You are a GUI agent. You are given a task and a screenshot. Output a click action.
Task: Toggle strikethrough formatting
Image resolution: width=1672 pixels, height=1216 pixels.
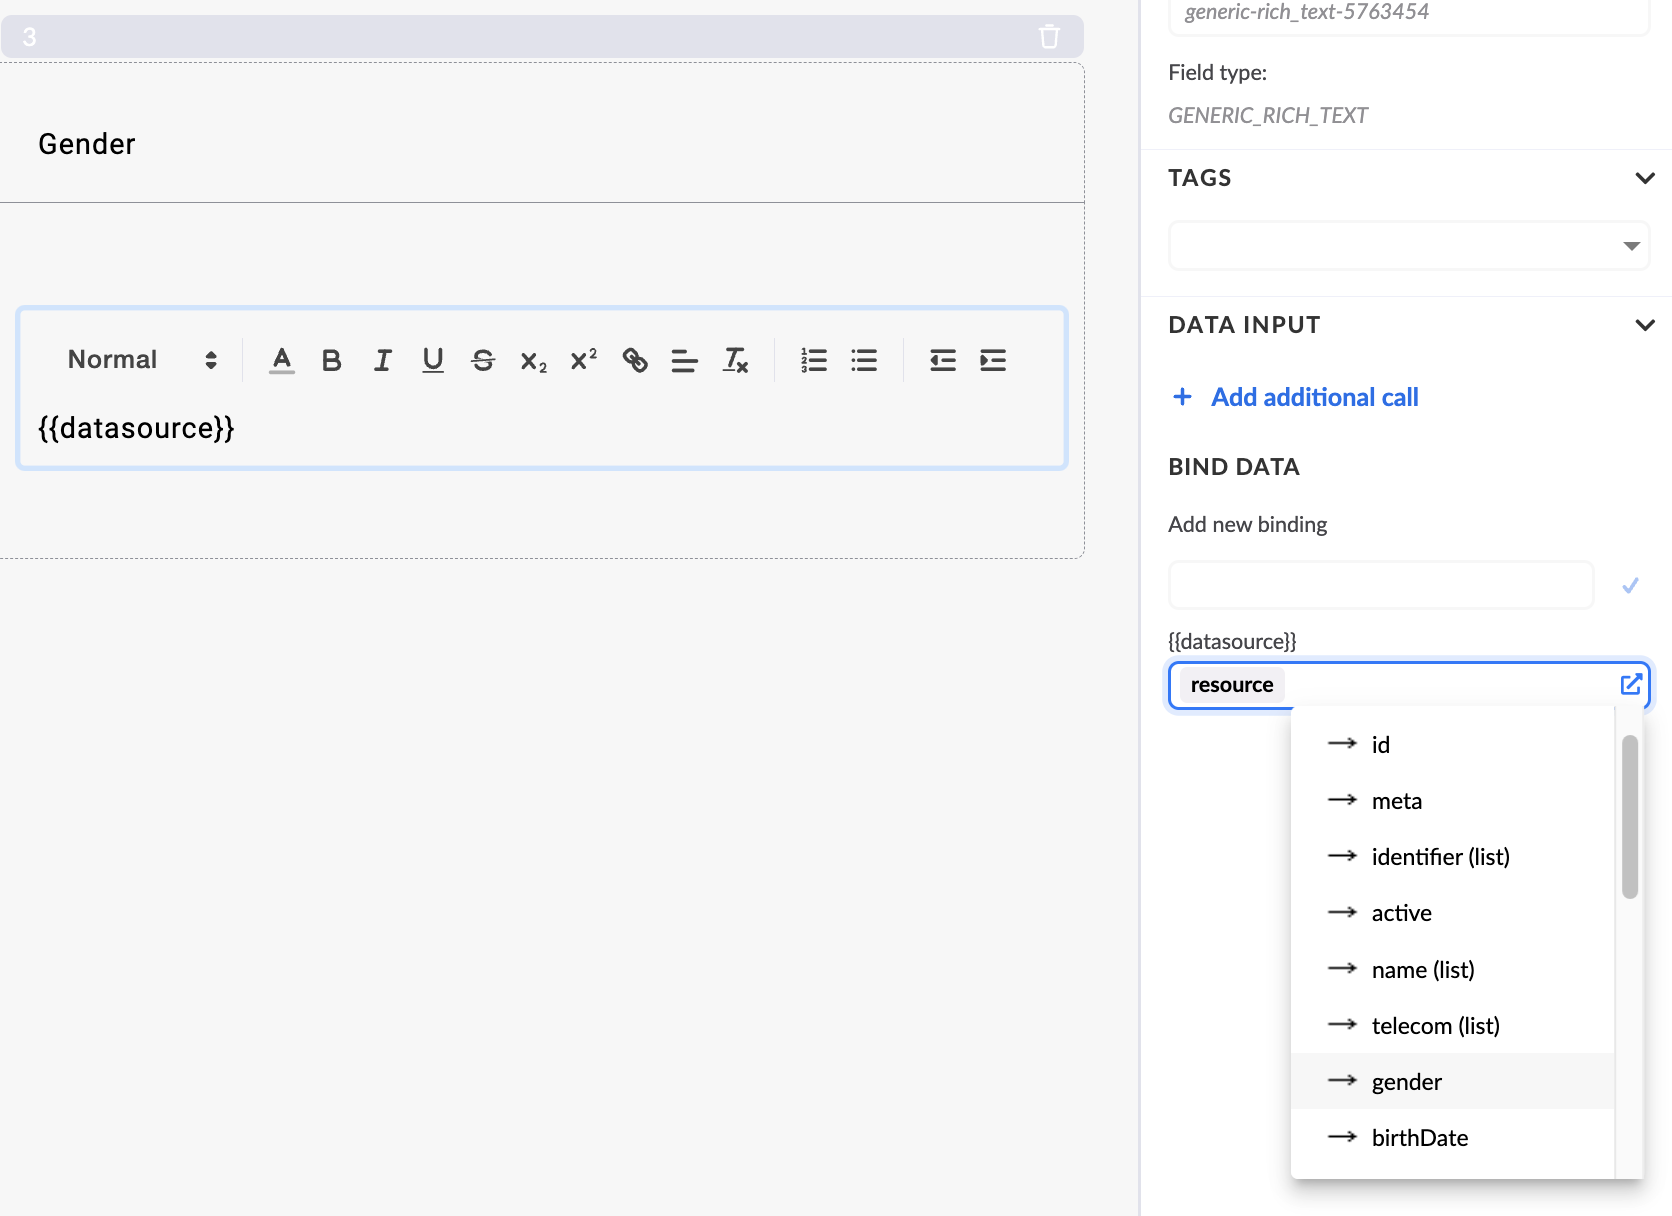click(483, 360)
